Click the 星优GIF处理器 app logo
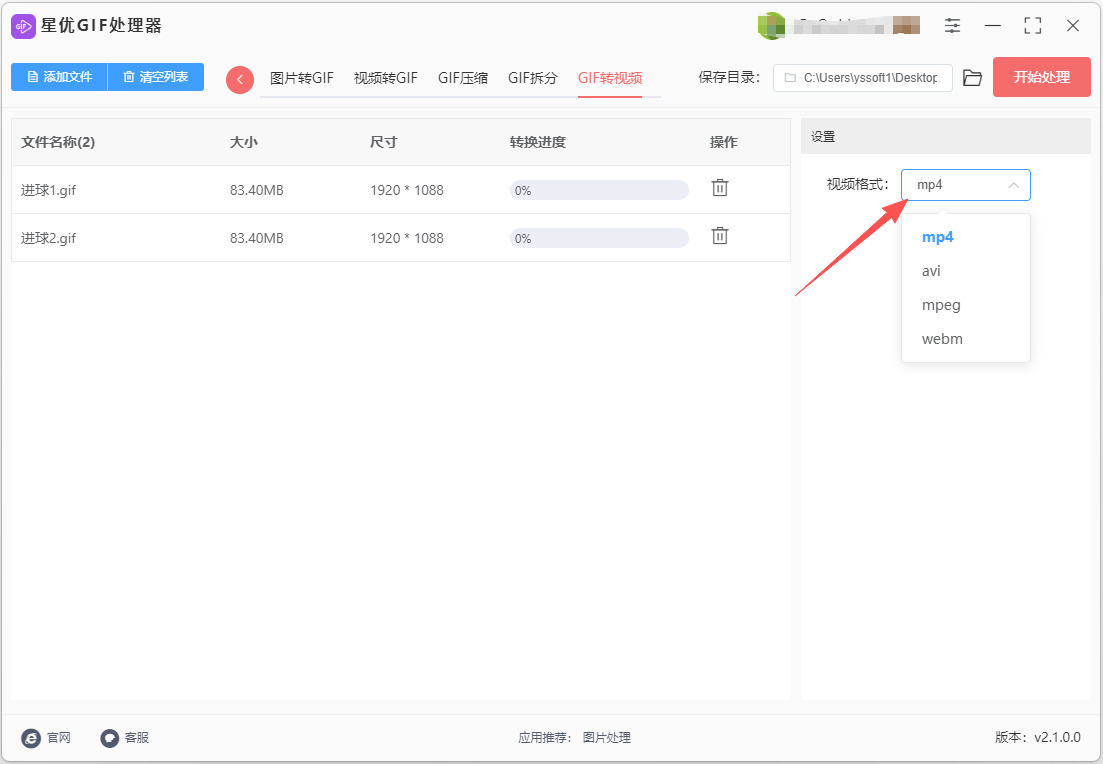This screenshot has width=1103, height=764. (23, 26)
